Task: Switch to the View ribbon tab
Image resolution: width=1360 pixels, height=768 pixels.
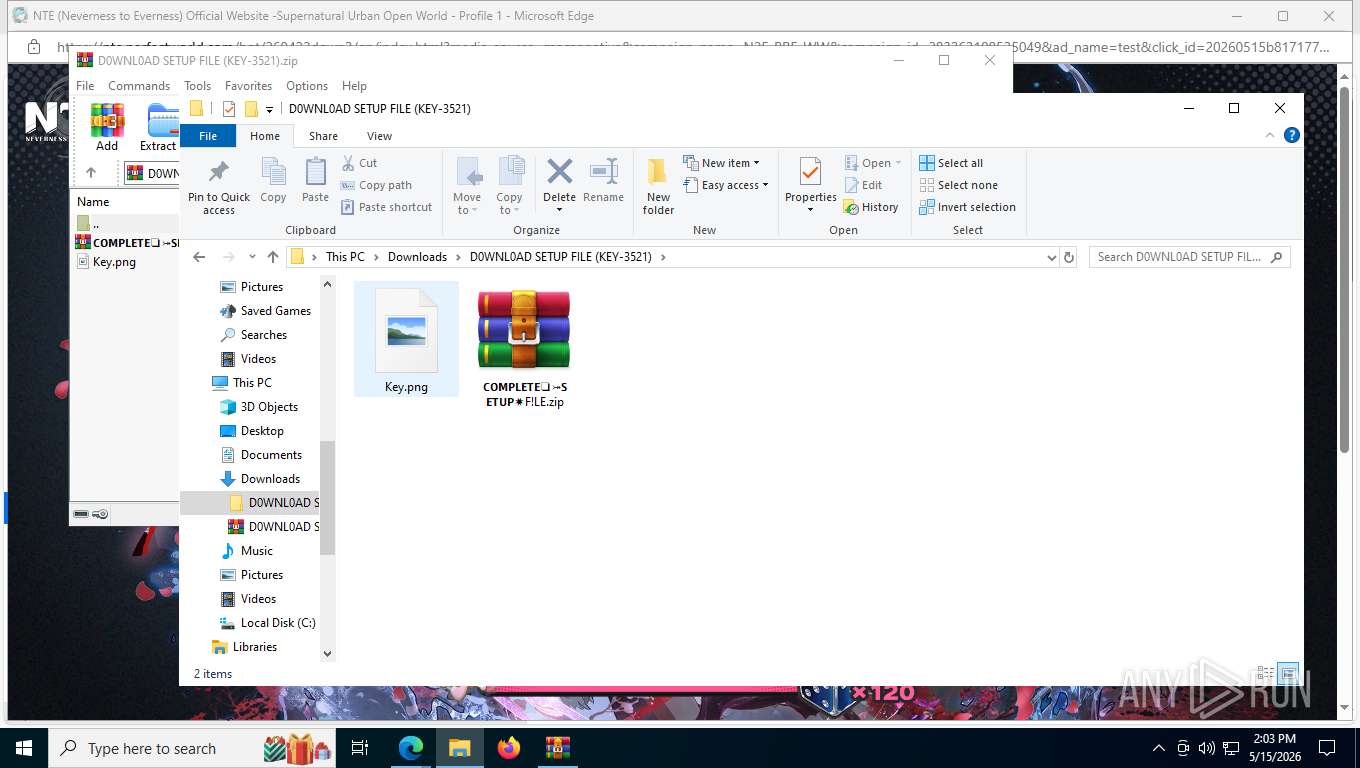Action: click(379, 136)
